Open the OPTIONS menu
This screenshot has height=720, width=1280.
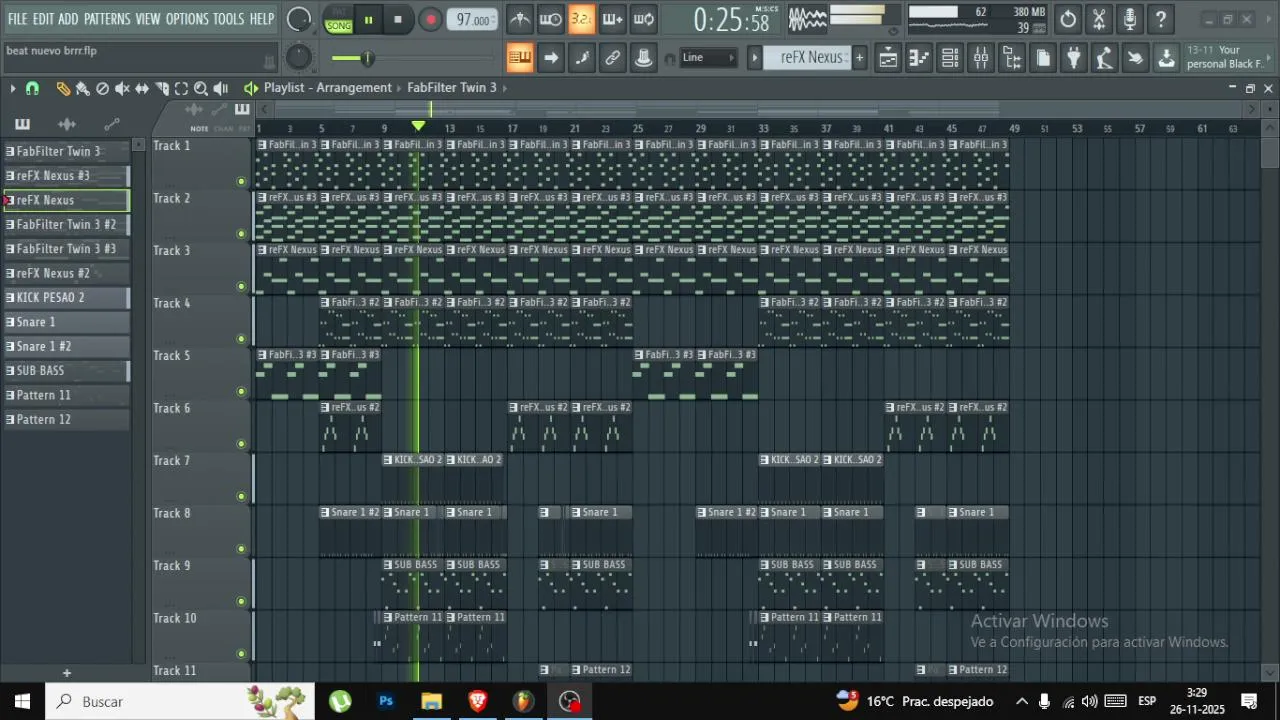pyautogui.click(x=187, y=19)
